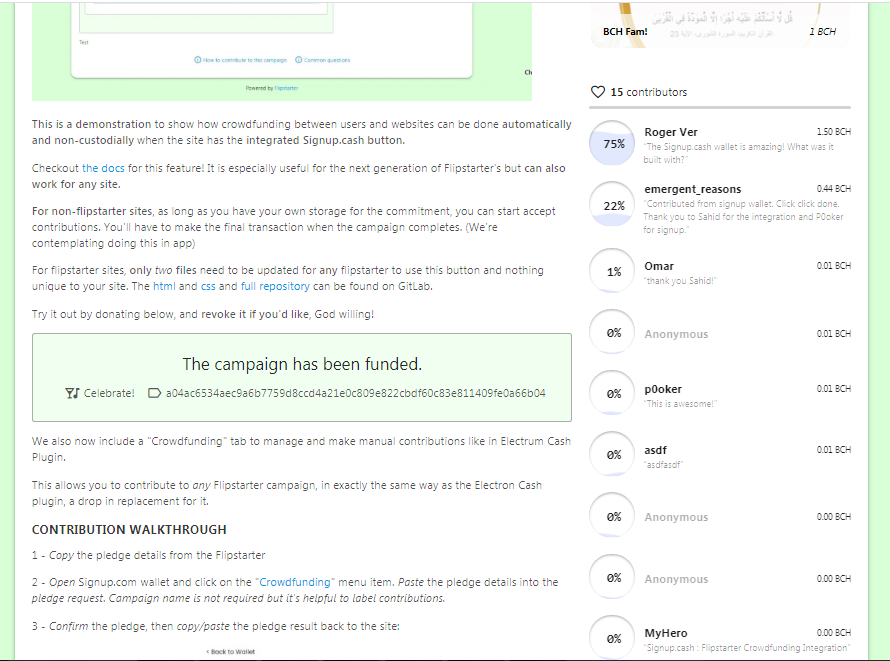The image size is (890, 661).
Task: Click the Back to Wallet image link
Action: pos(230,652)
